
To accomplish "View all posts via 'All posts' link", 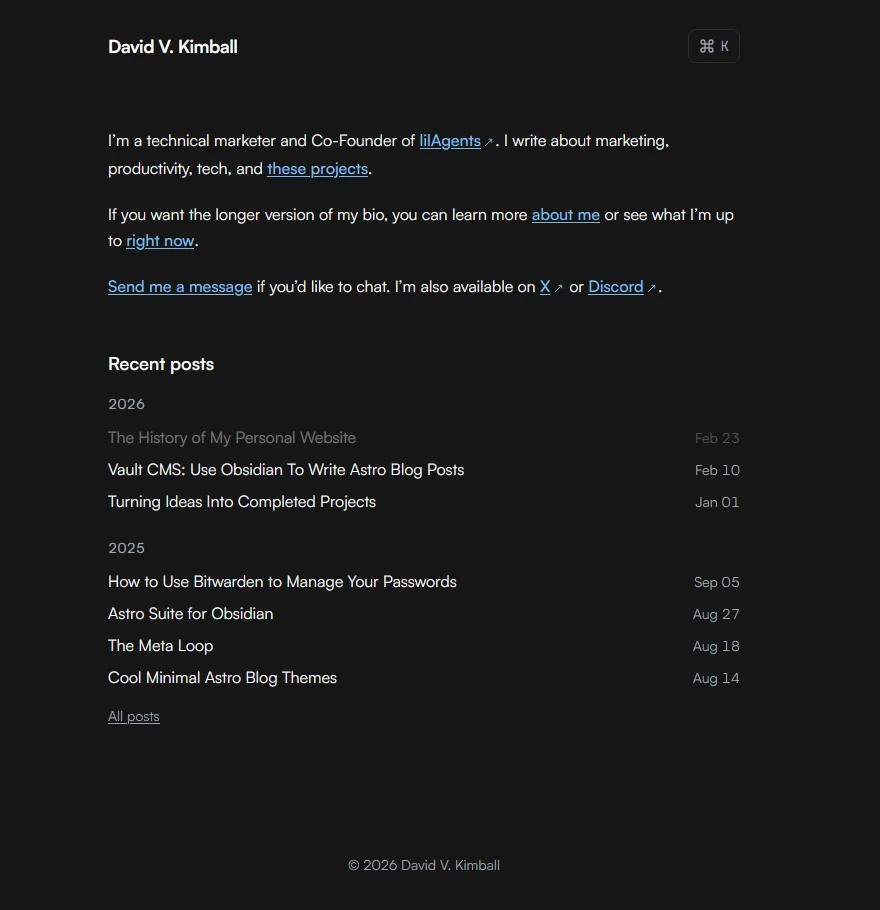I will coord(133,716).
